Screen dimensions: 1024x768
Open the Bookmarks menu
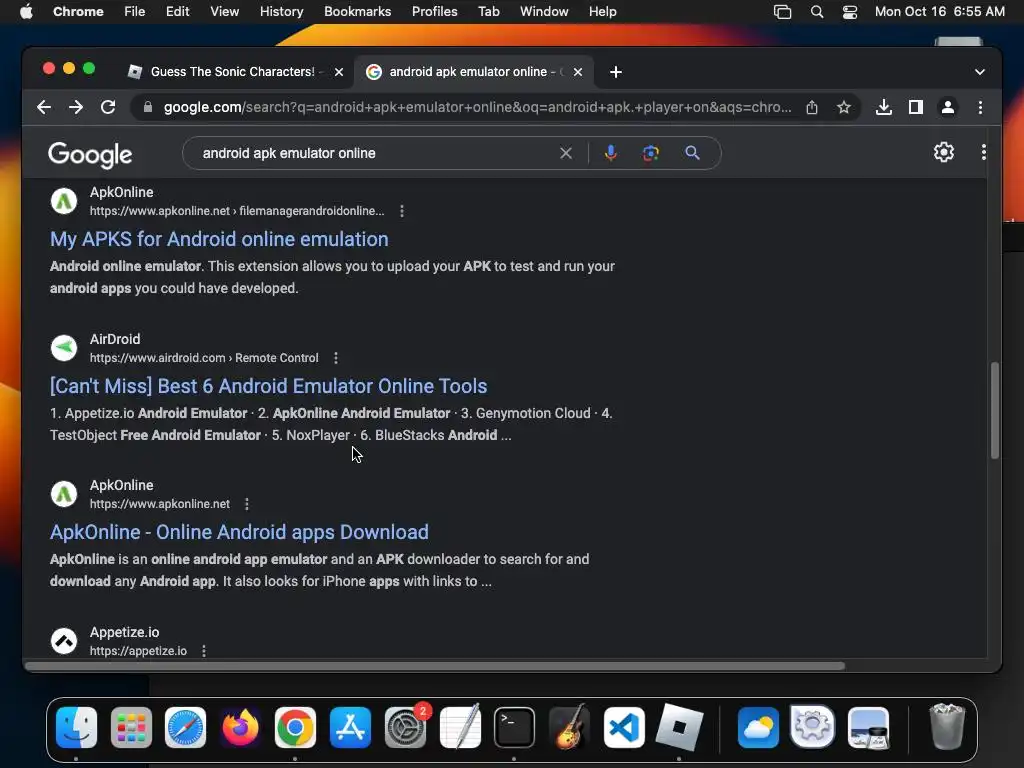coord(357,12)
